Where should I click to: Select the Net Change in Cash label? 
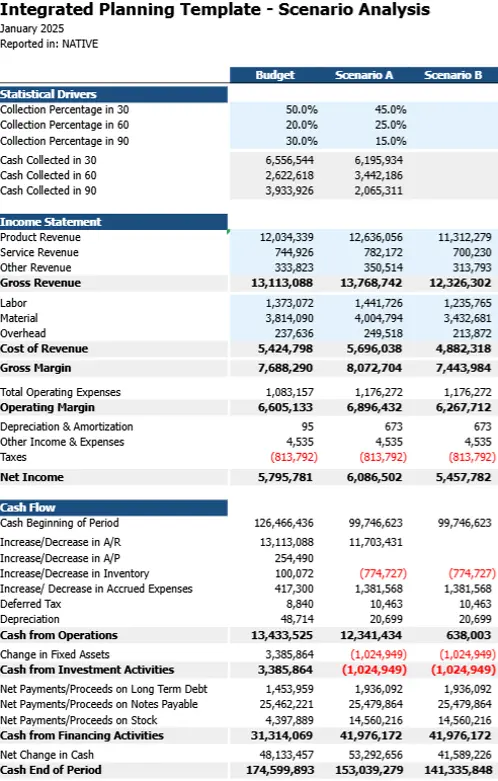coord(47,755)
